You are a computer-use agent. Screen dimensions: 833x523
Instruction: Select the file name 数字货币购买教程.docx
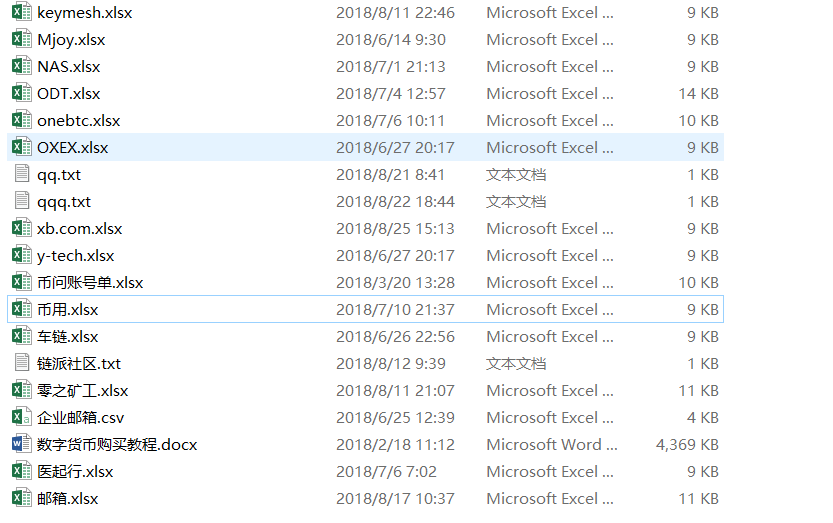click(117, 444)
